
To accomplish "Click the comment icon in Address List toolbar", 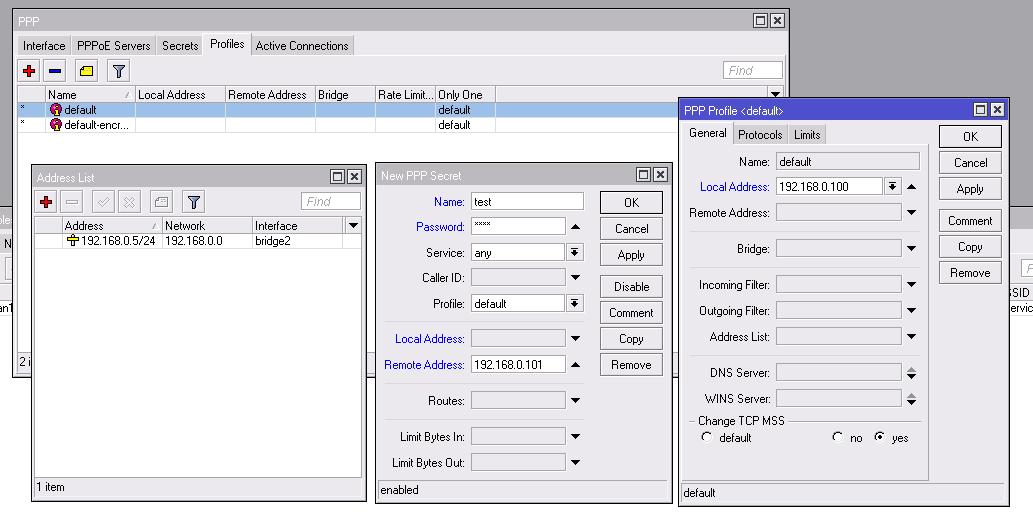I will click(162, 202).
